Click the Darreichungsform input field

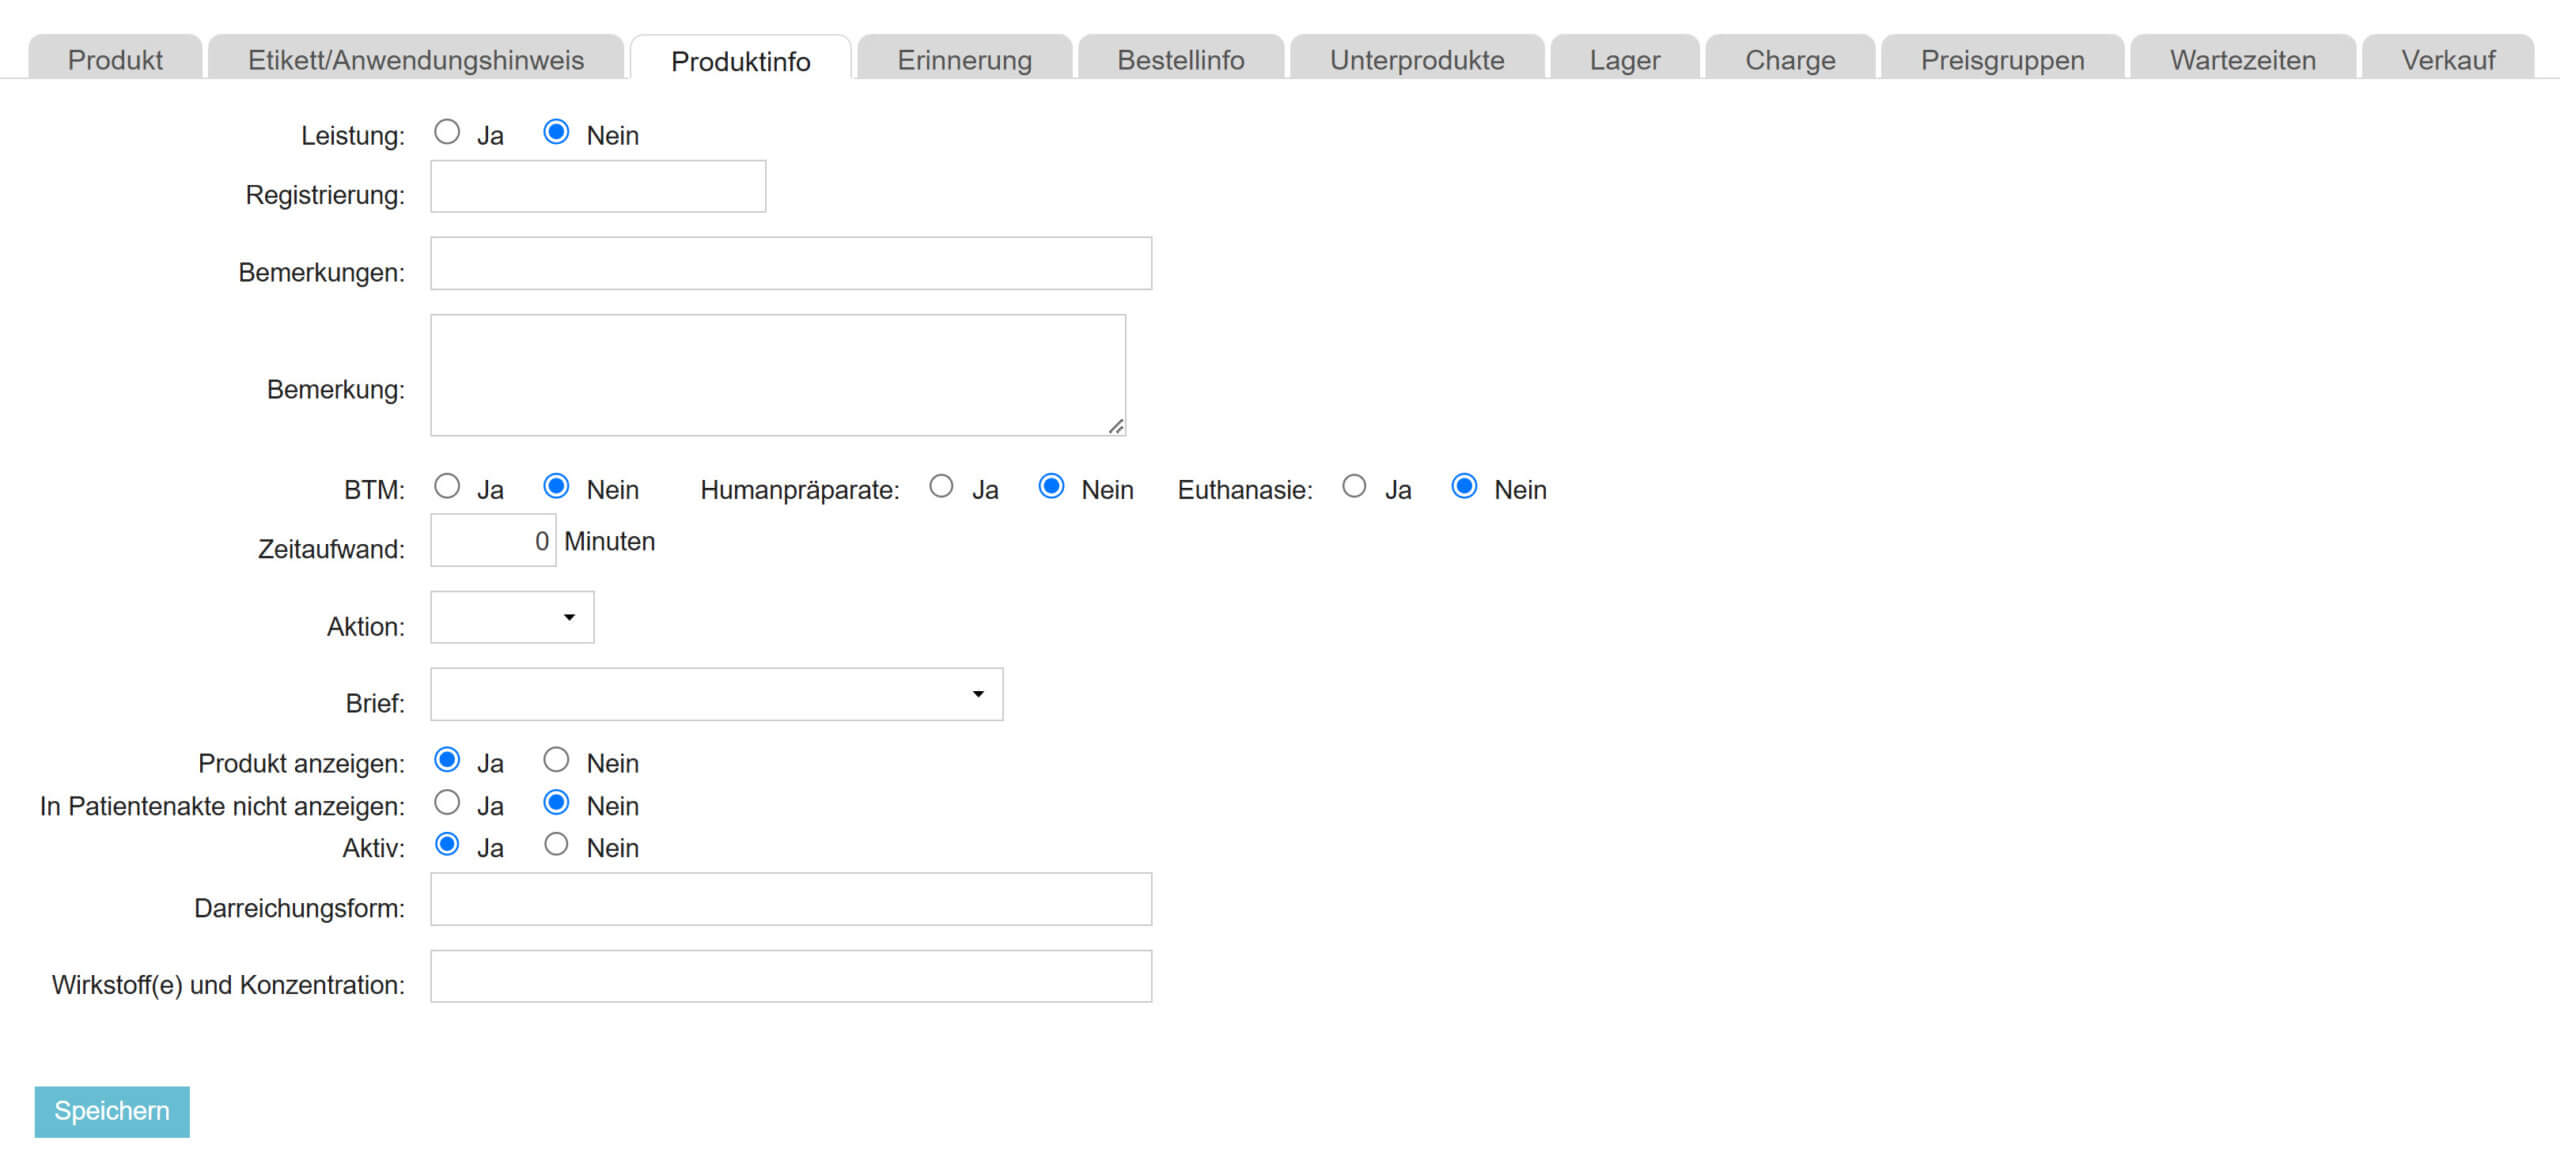click(x=791, y=899)
